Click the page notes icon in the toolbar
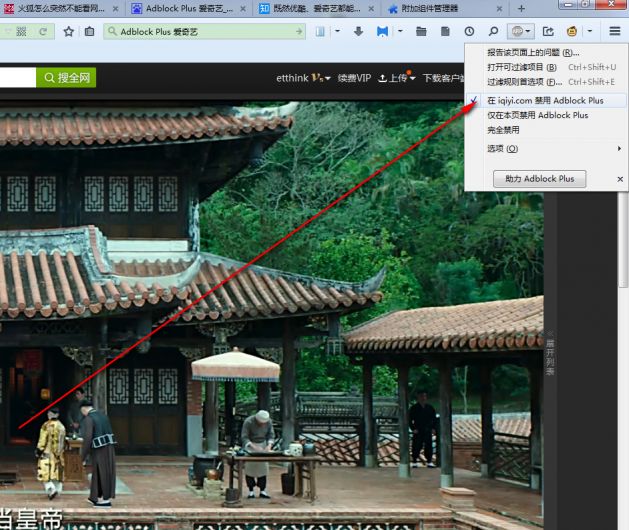The width and height of the screenshot is (629, 530). 445,31
